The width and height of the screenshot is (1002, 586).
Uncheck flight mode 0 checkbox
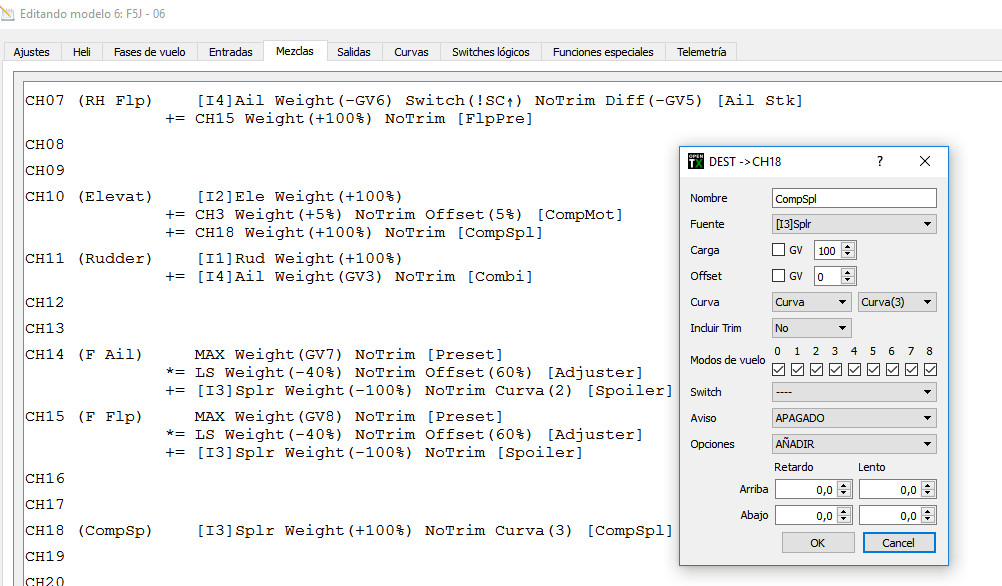779,370
